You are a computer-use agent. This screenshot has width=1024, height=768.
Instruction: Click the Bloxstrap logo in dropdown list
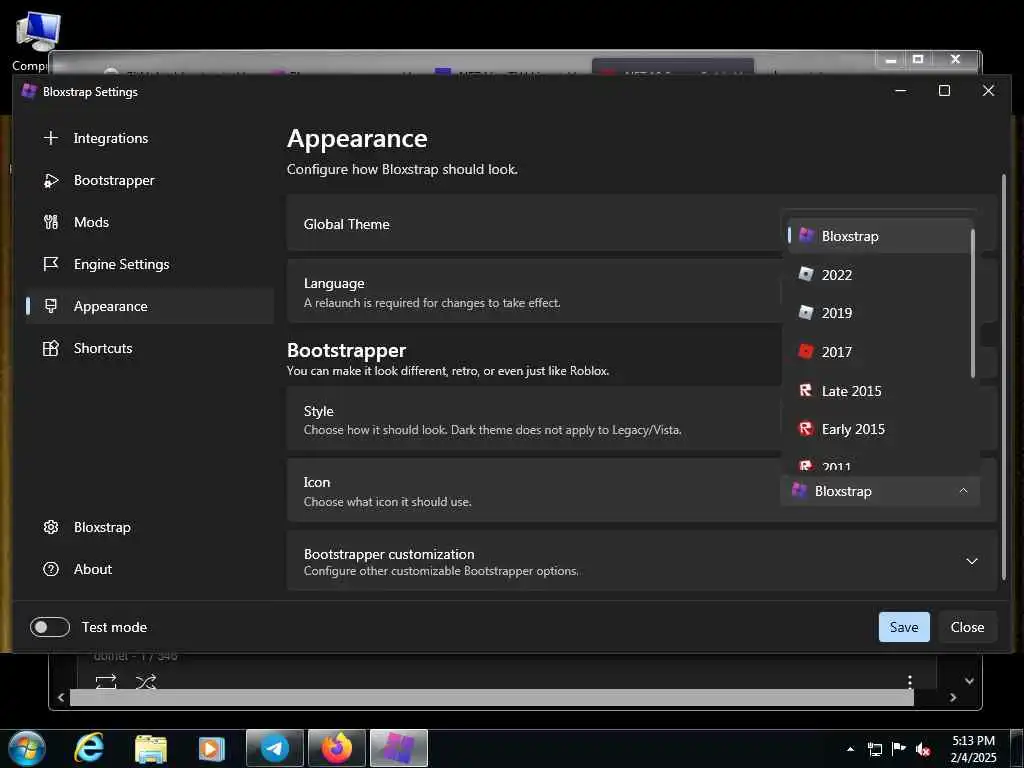(806, 236)
